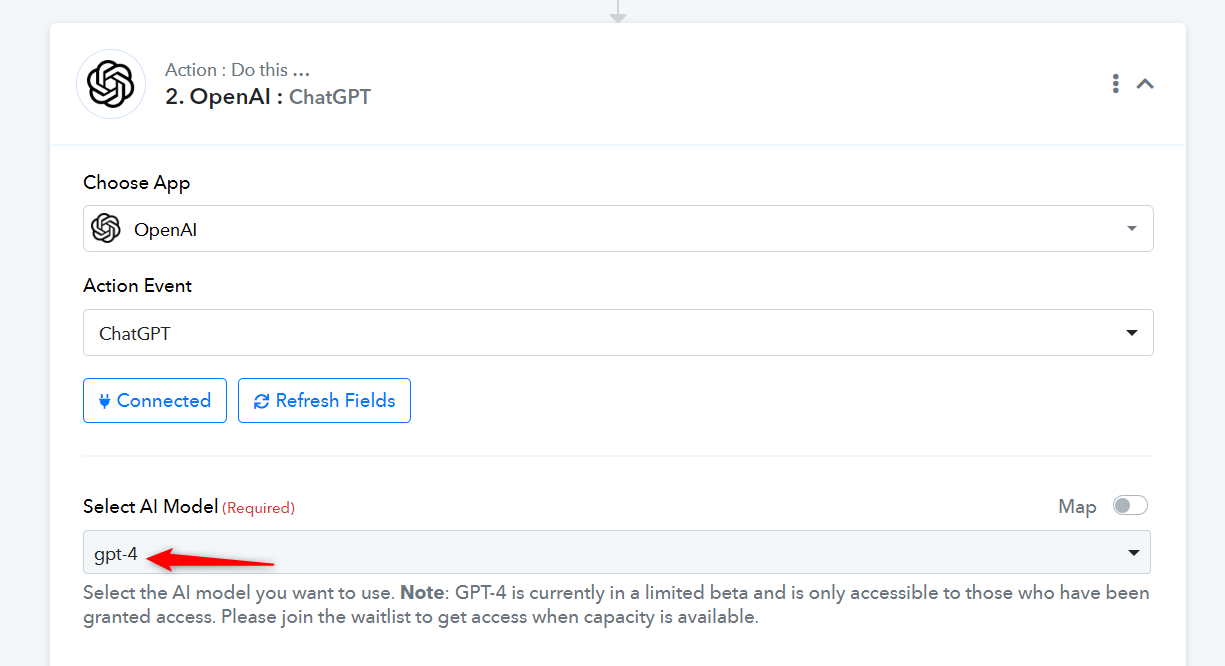Click the ChatGPT text in Action Event

pyautogui.click(x=135, y=334)
